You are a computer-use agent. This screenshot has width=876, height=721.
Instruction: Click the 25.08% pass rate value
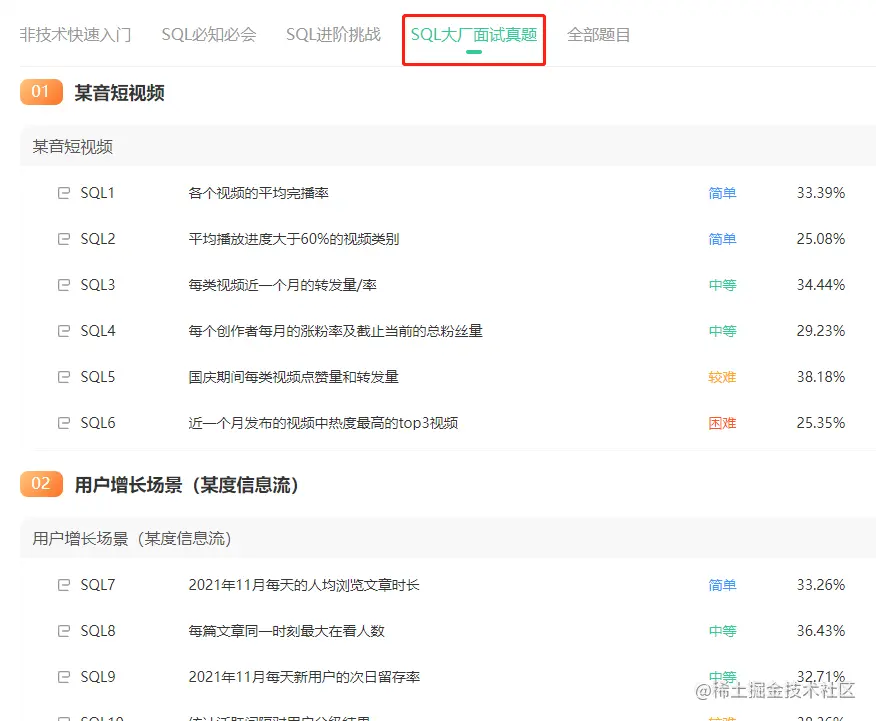tap(821, 239)
